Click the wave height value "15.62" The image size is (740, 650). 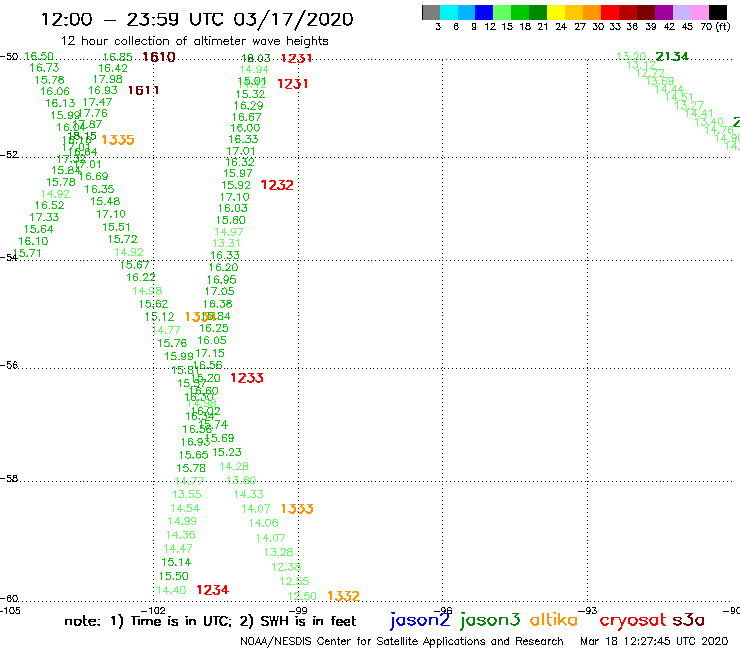pos(153,304)
